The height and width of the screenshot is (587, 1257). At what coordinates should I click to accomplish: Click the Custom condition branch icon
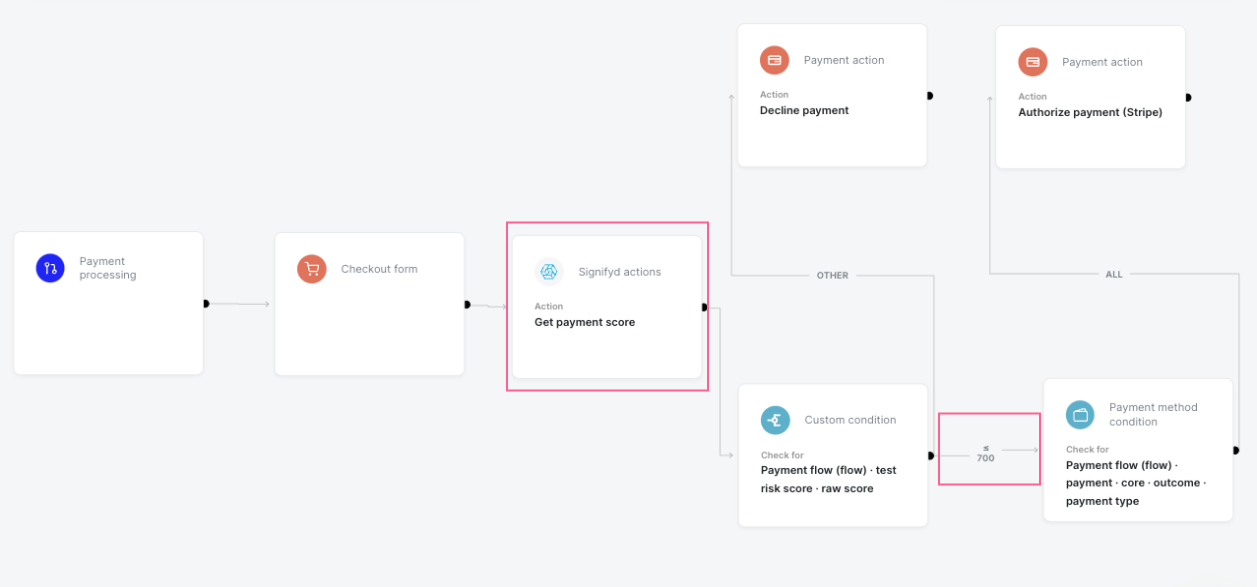(775, 420)
